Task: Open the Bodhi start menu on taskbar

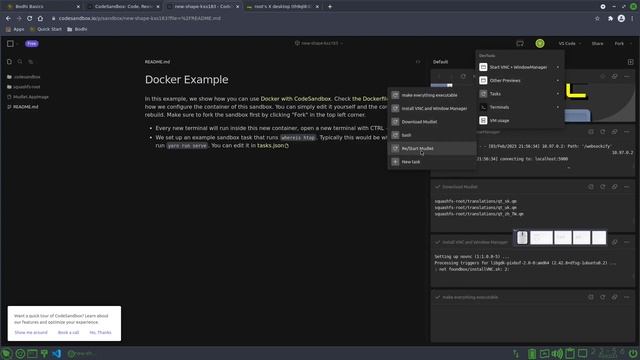Action: click(x=6, y=353)
